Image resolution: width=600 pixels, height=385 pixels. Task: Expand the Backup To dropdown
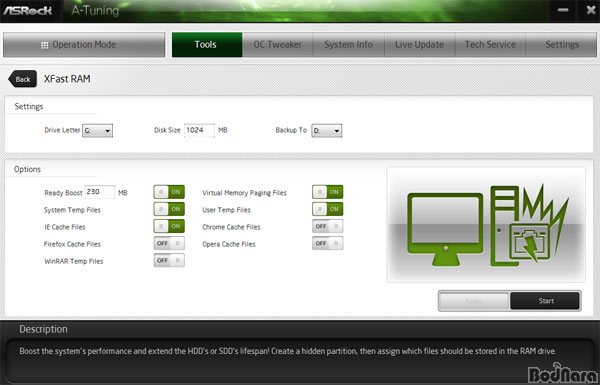[327, 131]
